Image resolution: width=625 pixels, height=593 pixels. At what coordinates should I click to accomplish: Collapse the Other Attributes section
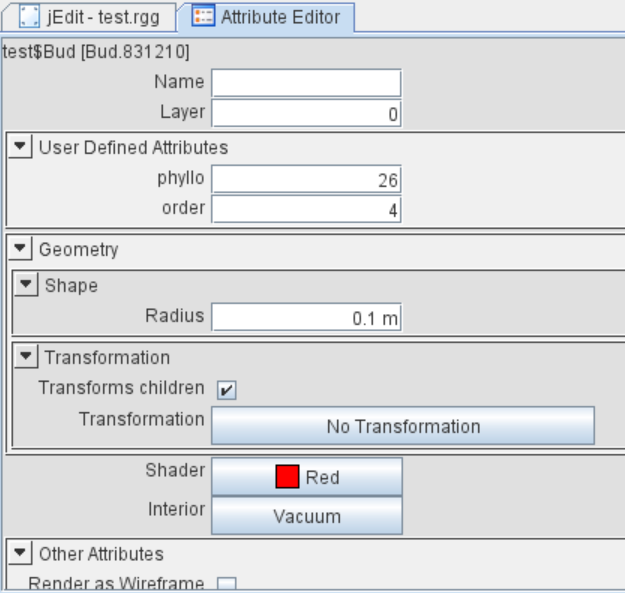pos(21,553)
